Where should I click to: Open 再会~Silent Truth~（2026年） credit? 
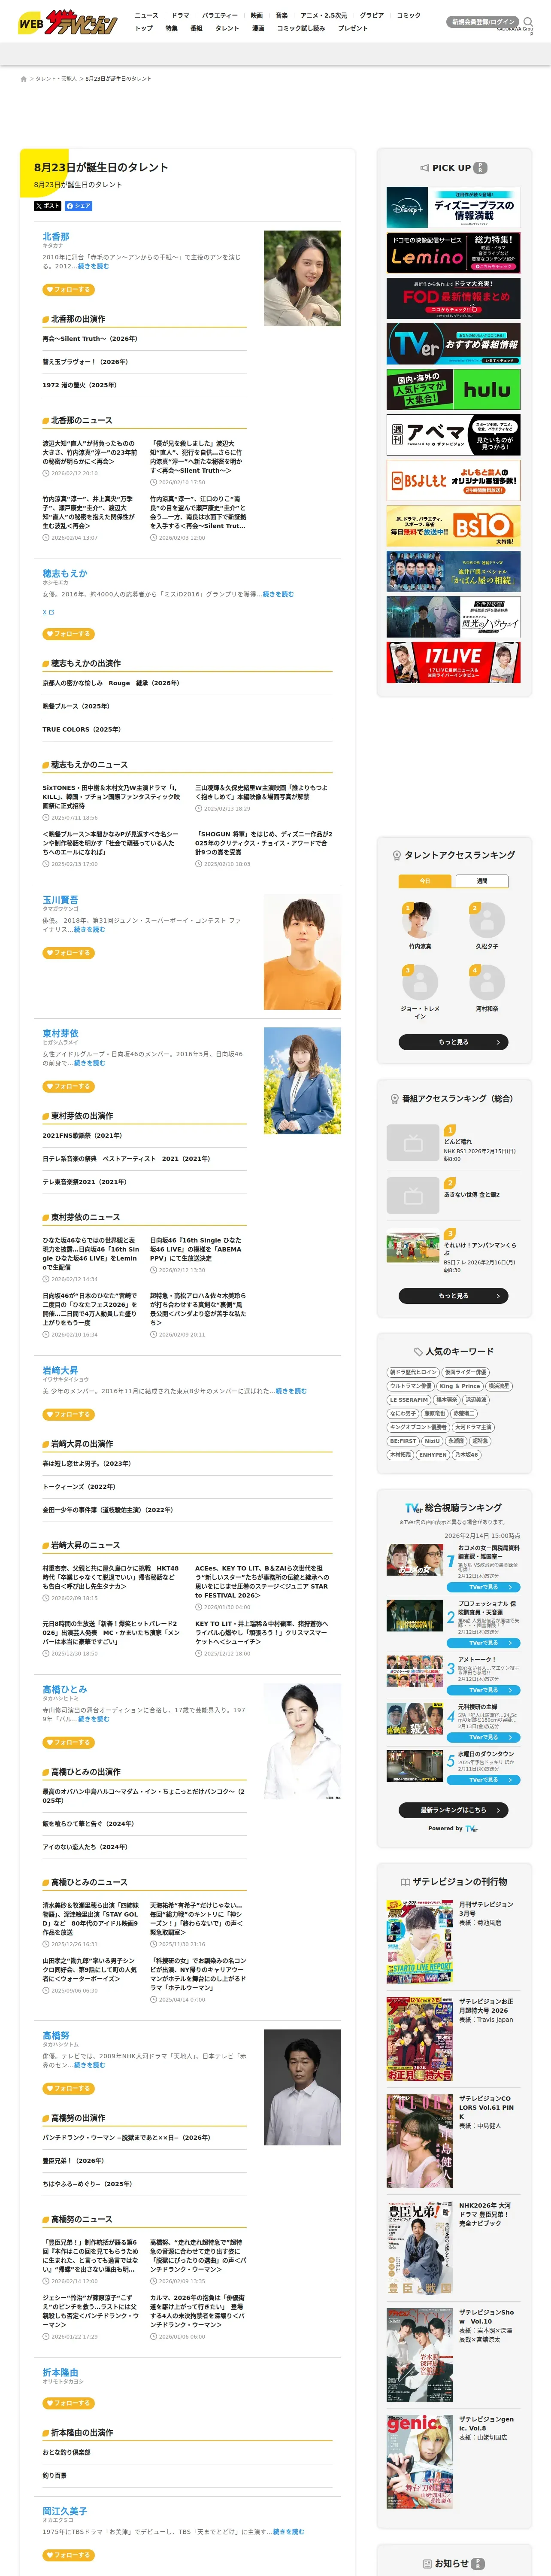pos(90,339)
